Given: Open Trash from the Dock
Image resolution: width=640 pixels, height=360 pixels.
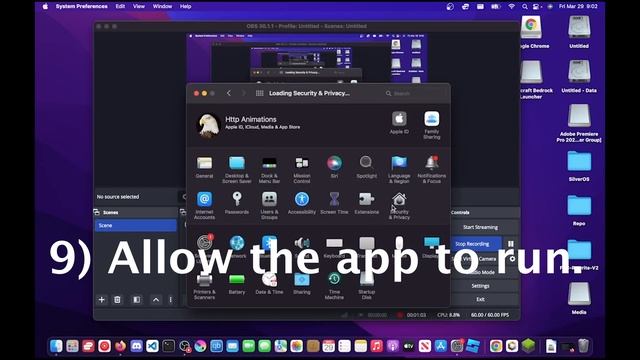Looking at the screenshot, I should [x=584, y=346].
